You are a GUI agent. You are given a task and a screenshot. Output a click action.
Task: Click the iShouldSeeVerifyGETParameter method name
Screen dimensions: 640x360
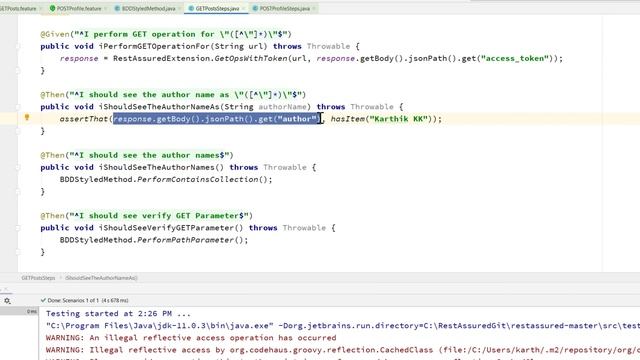click(x=167, y=228)
